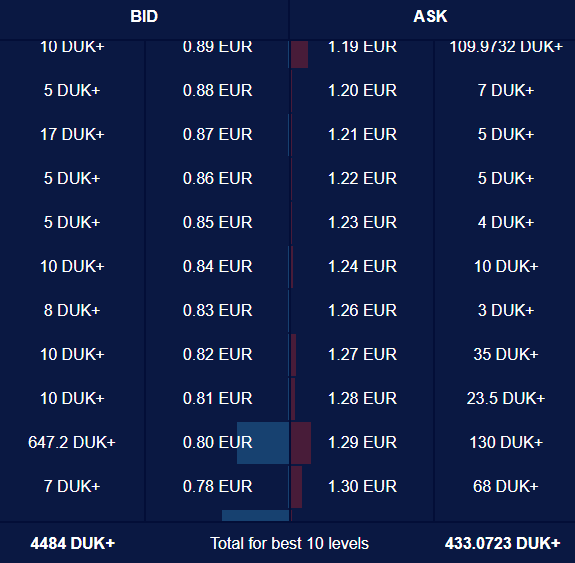
Task: Select the 0.83 EUR bid price
Action: [217, 310]
